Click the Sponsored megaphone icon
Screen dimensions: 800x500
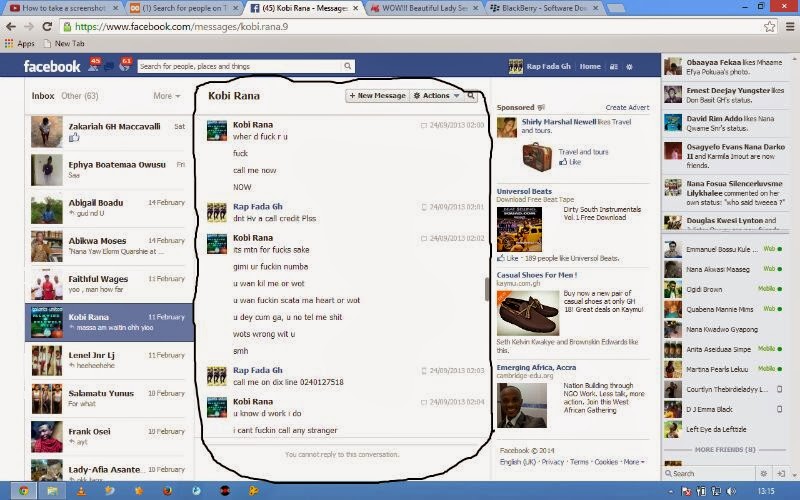click(541, 107)
